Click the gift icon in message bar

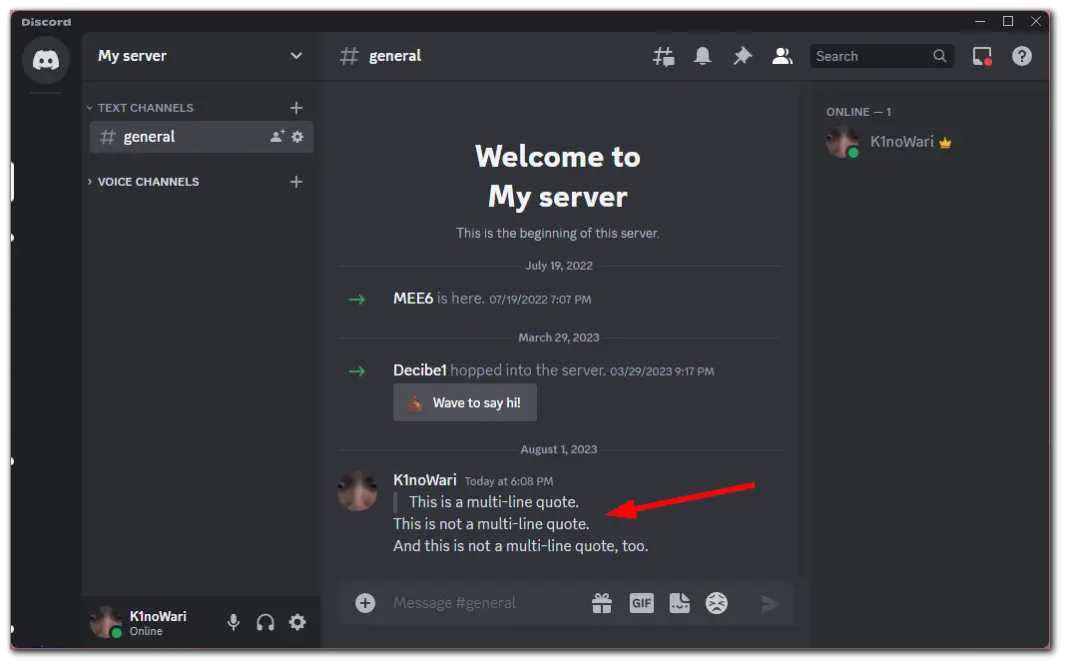pyautogui.click(x=604, y=602)
